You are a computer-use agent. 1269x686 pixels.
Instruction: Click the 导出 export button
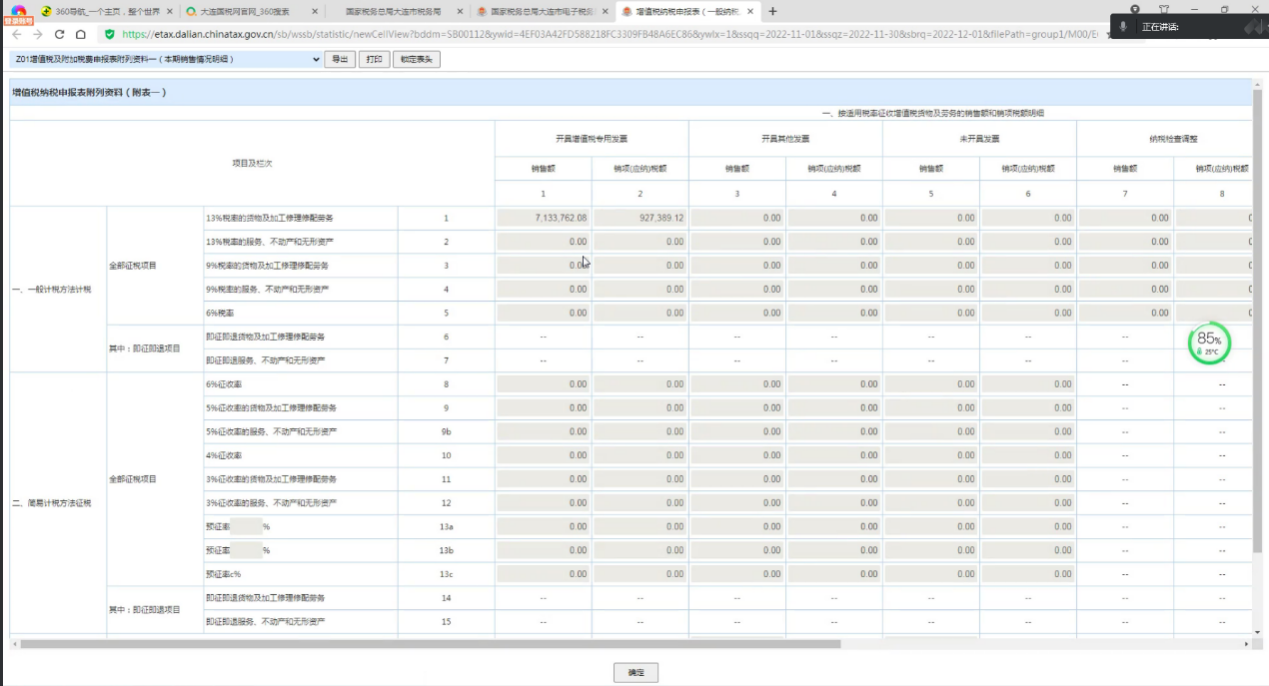340,60
